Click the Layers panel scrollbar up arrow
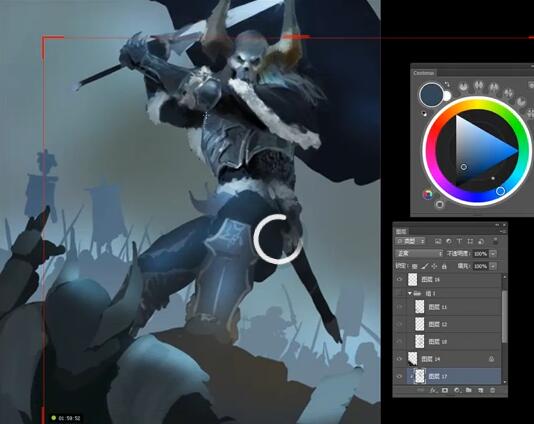 click(x=505, y=277)
